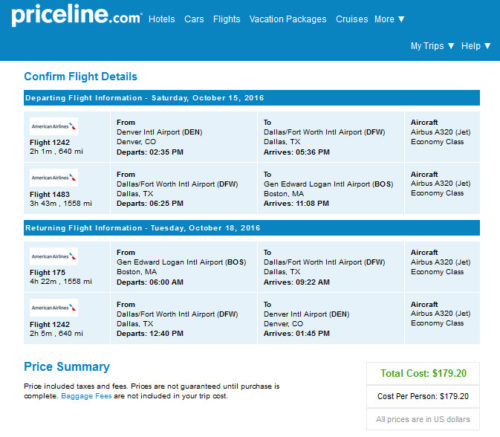Expand the More dropdown menu

389,19
